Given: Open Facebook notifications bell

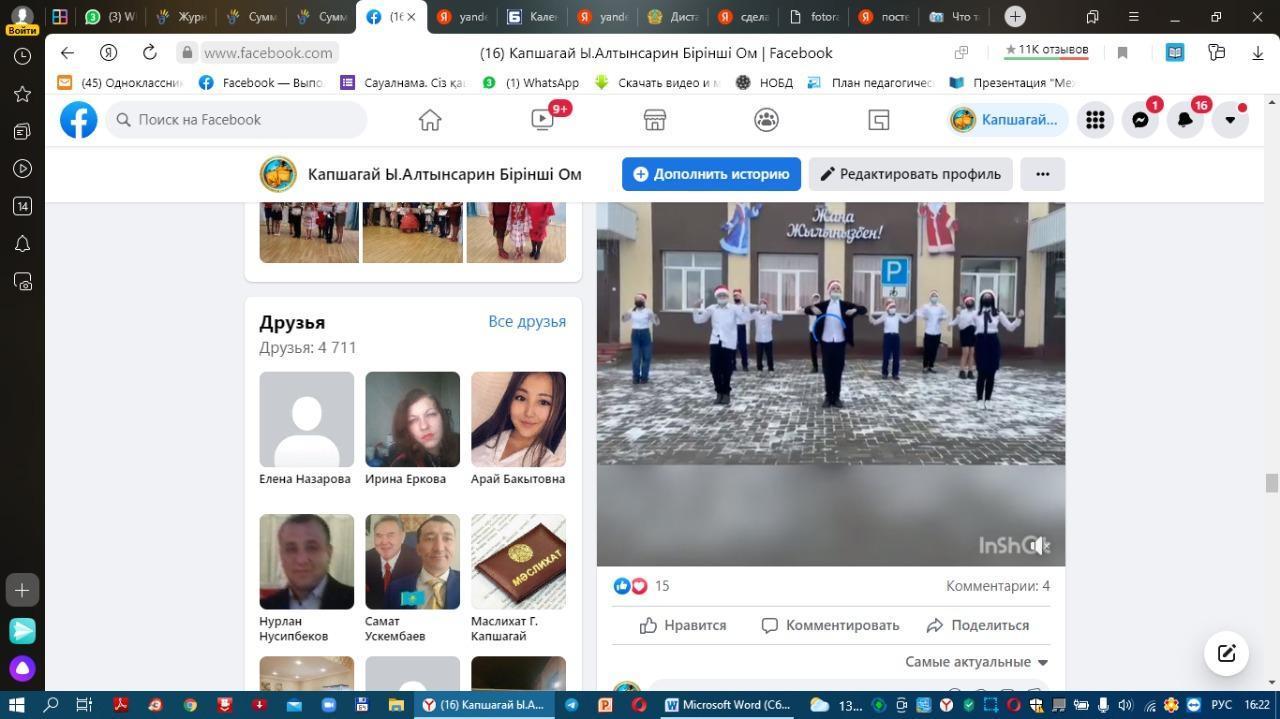Looking at the screenshot, I should pyautogui.click(x=1185, y=120).
